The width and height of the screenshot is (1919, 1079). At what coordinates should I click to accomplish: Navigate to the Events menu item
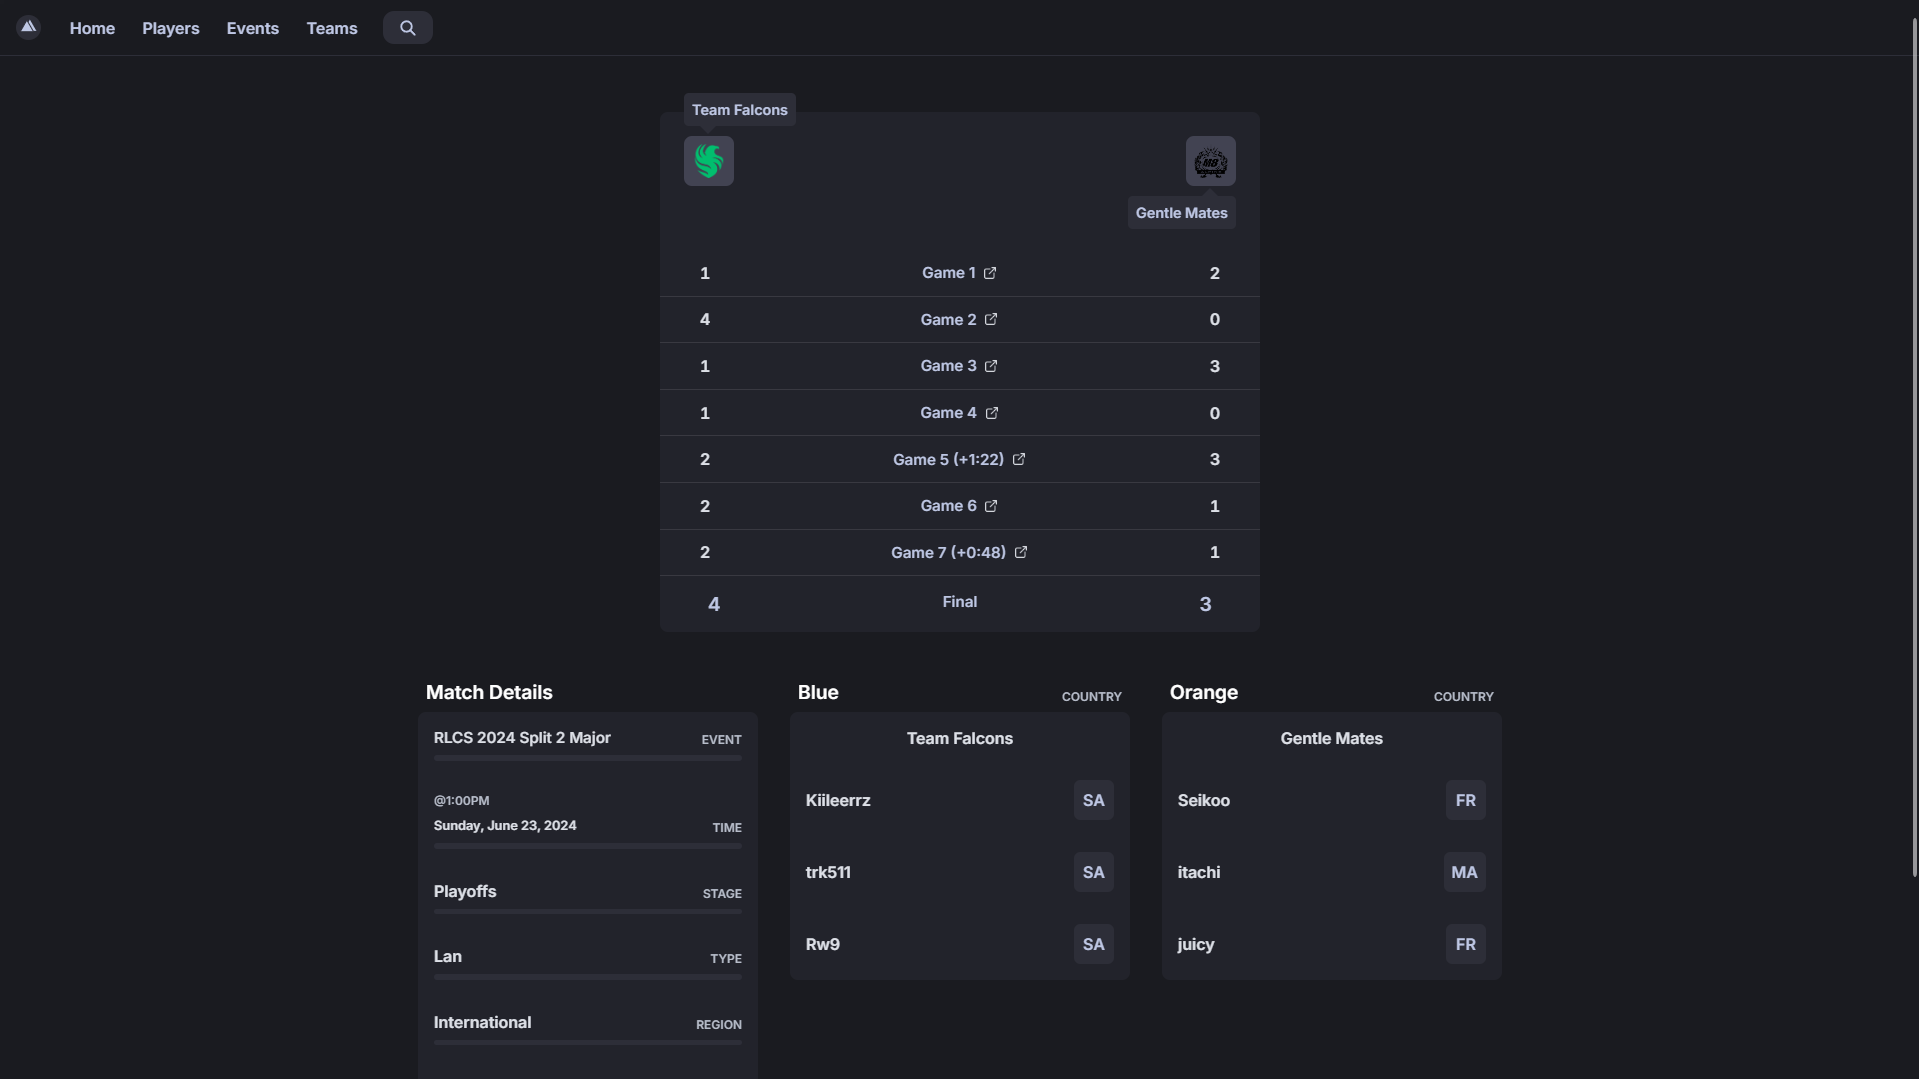pyautogui.click(x=252, y=28)
